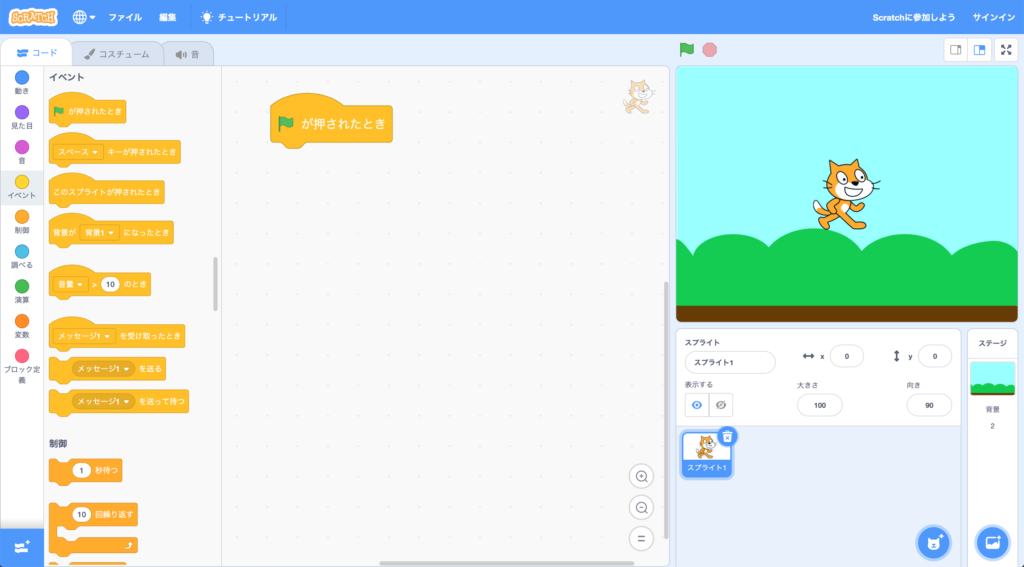
Task: Delete スプライト1 with trash icon
Action: [728, 436]
